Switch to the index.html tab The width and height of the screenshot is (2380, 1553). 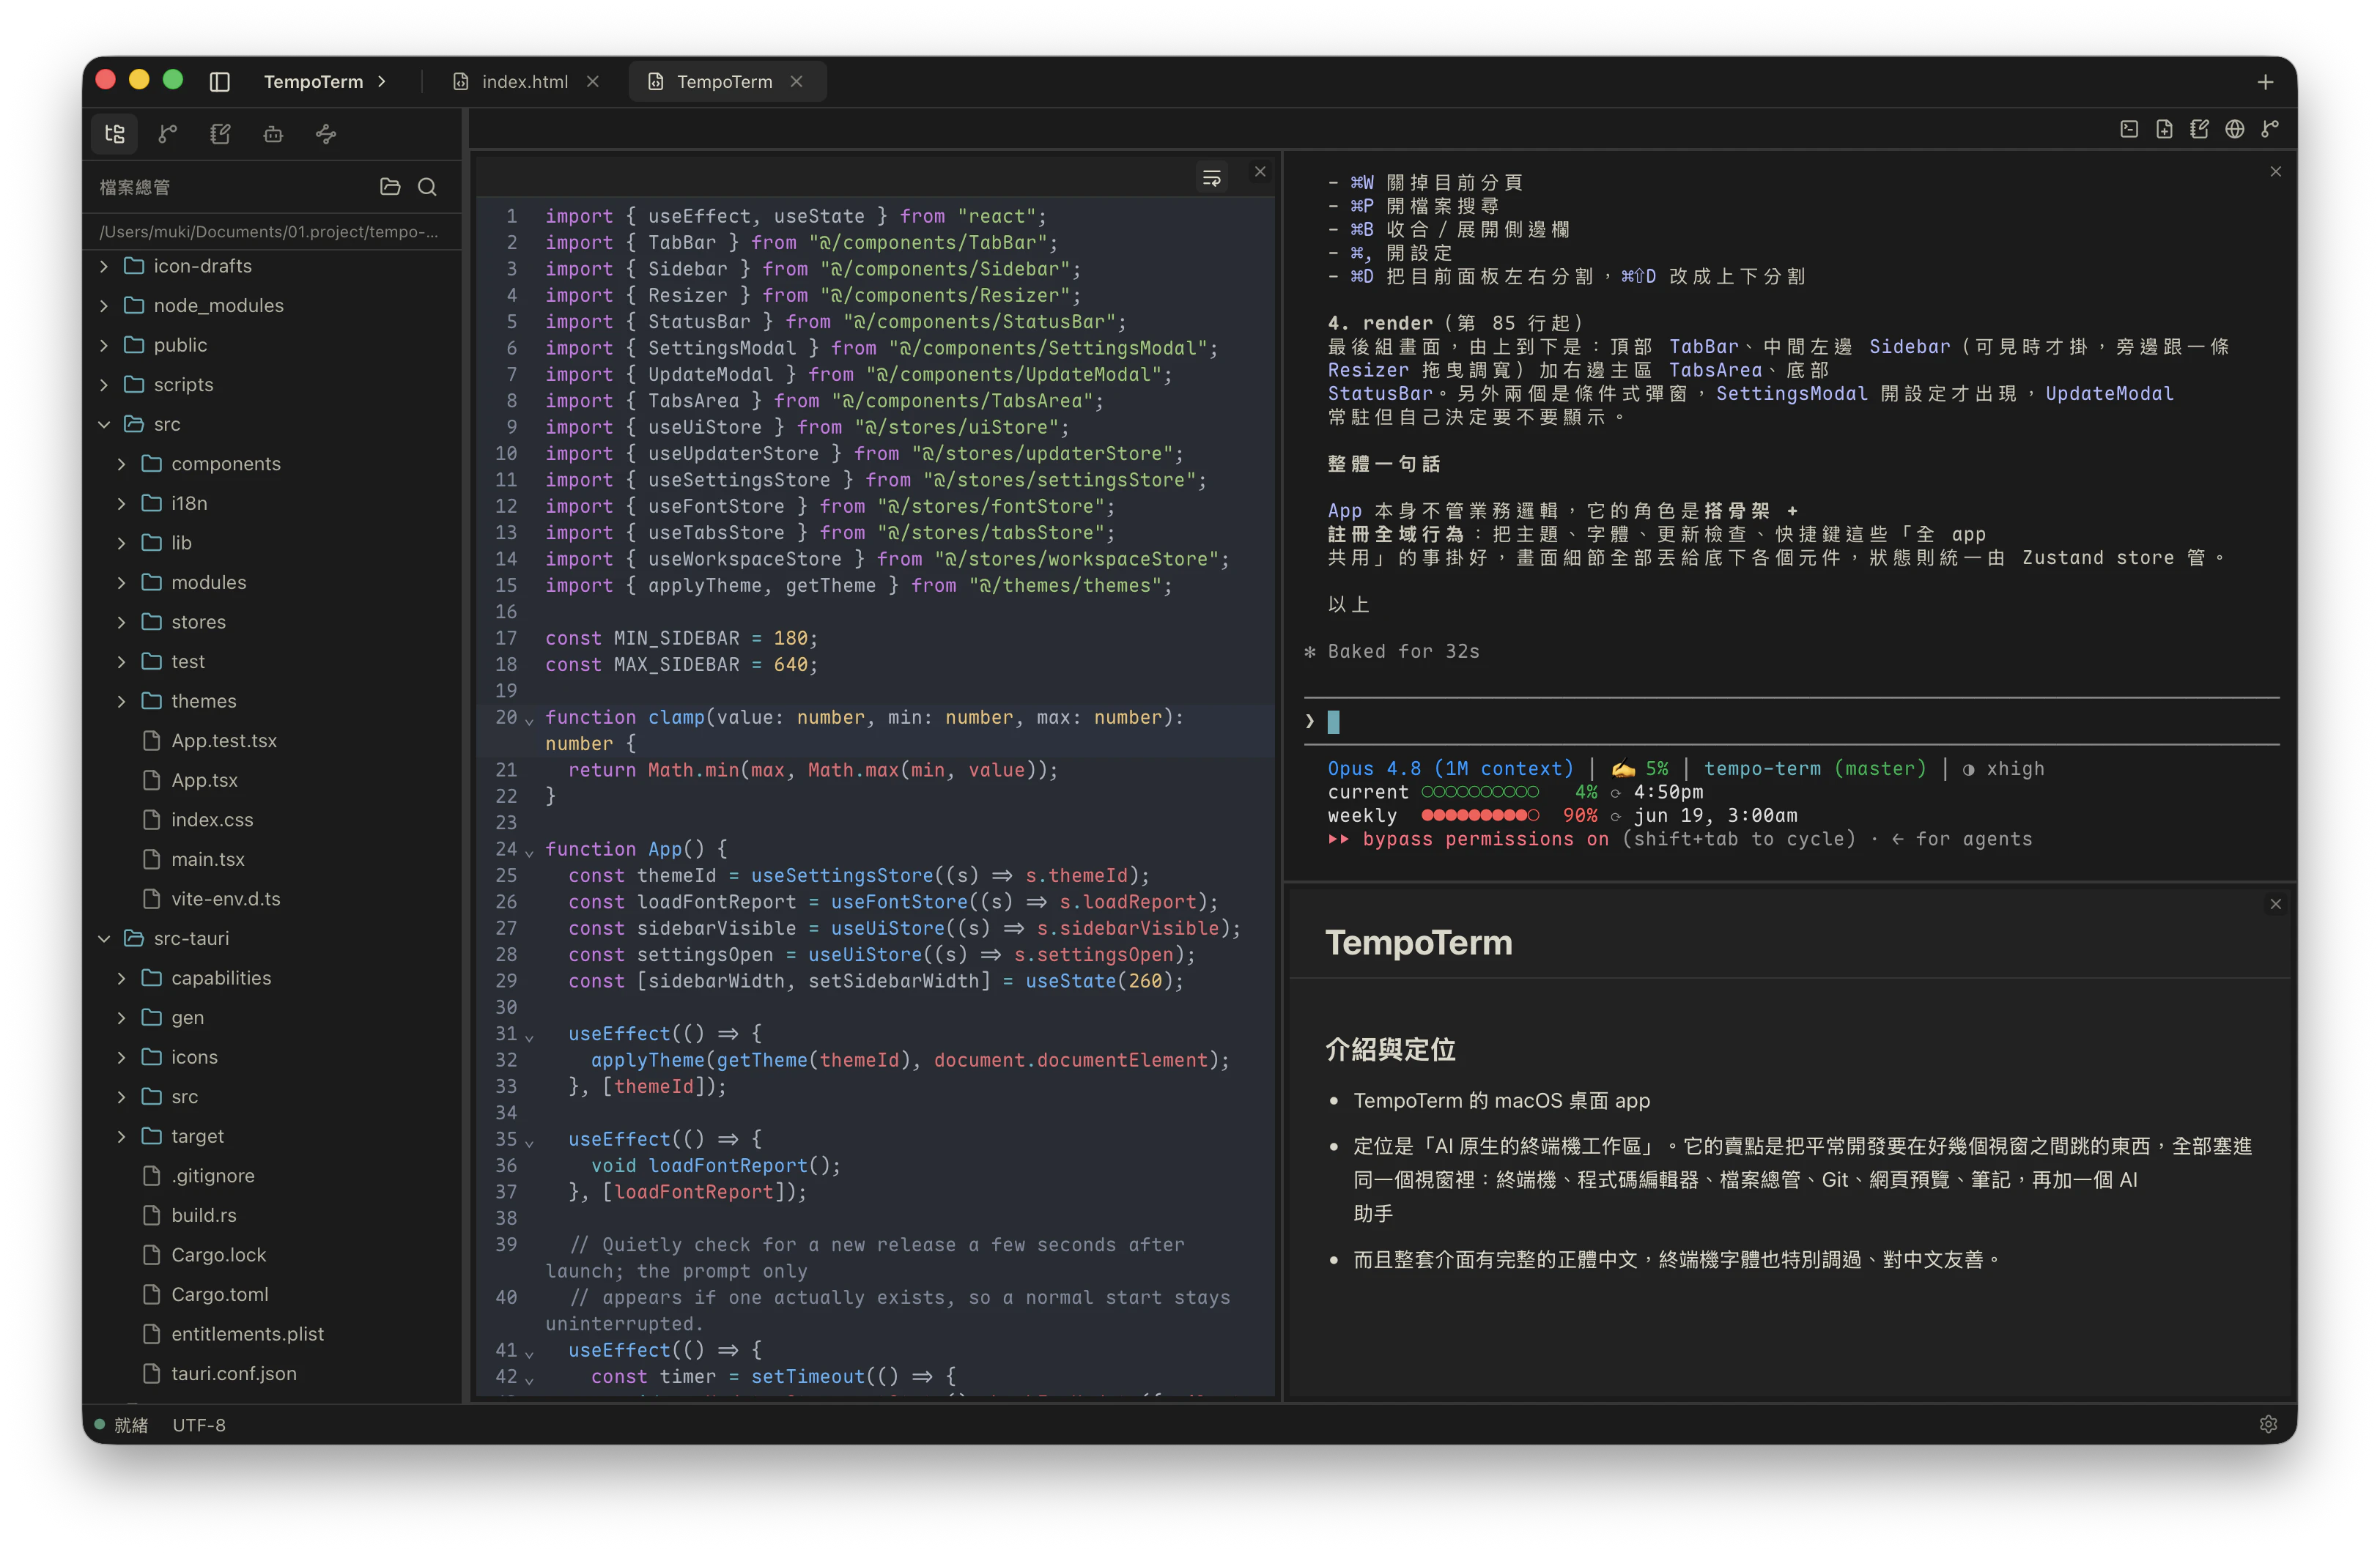coord(525,82)
